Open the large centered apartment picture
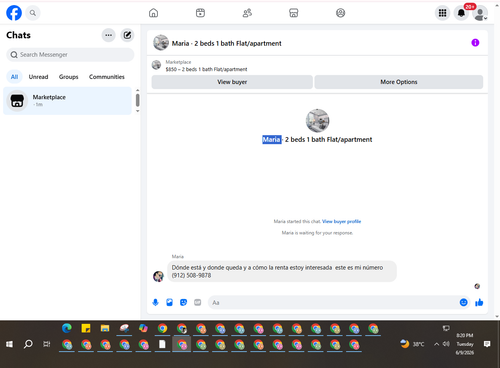The image size is (500, 368). click(x=317, y=121)
